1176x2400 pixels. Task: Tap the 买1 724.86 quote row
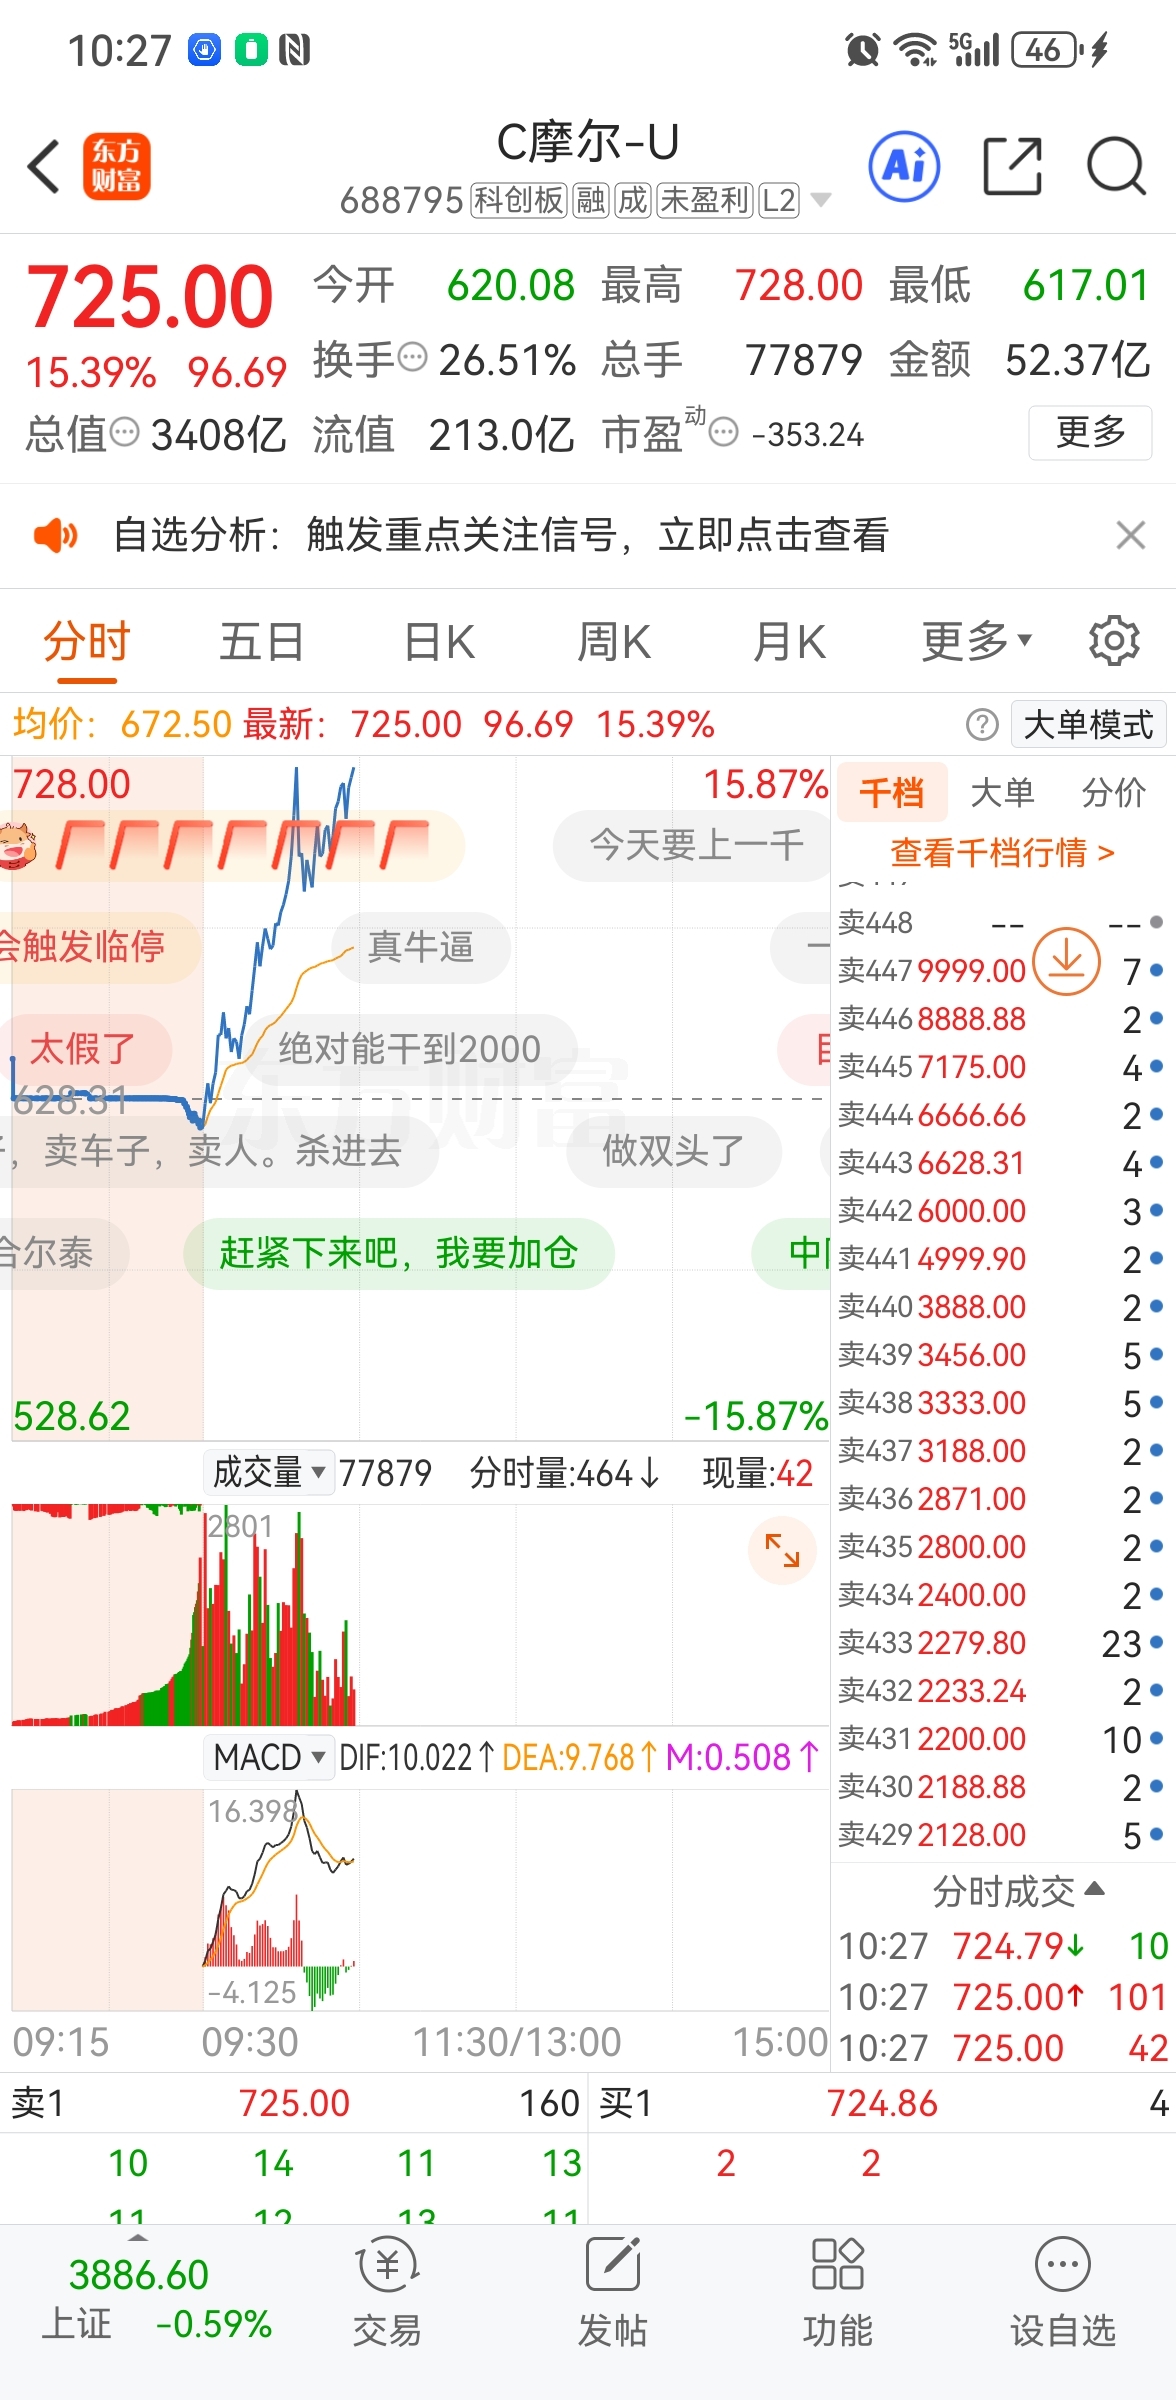tap(882, 2103)
